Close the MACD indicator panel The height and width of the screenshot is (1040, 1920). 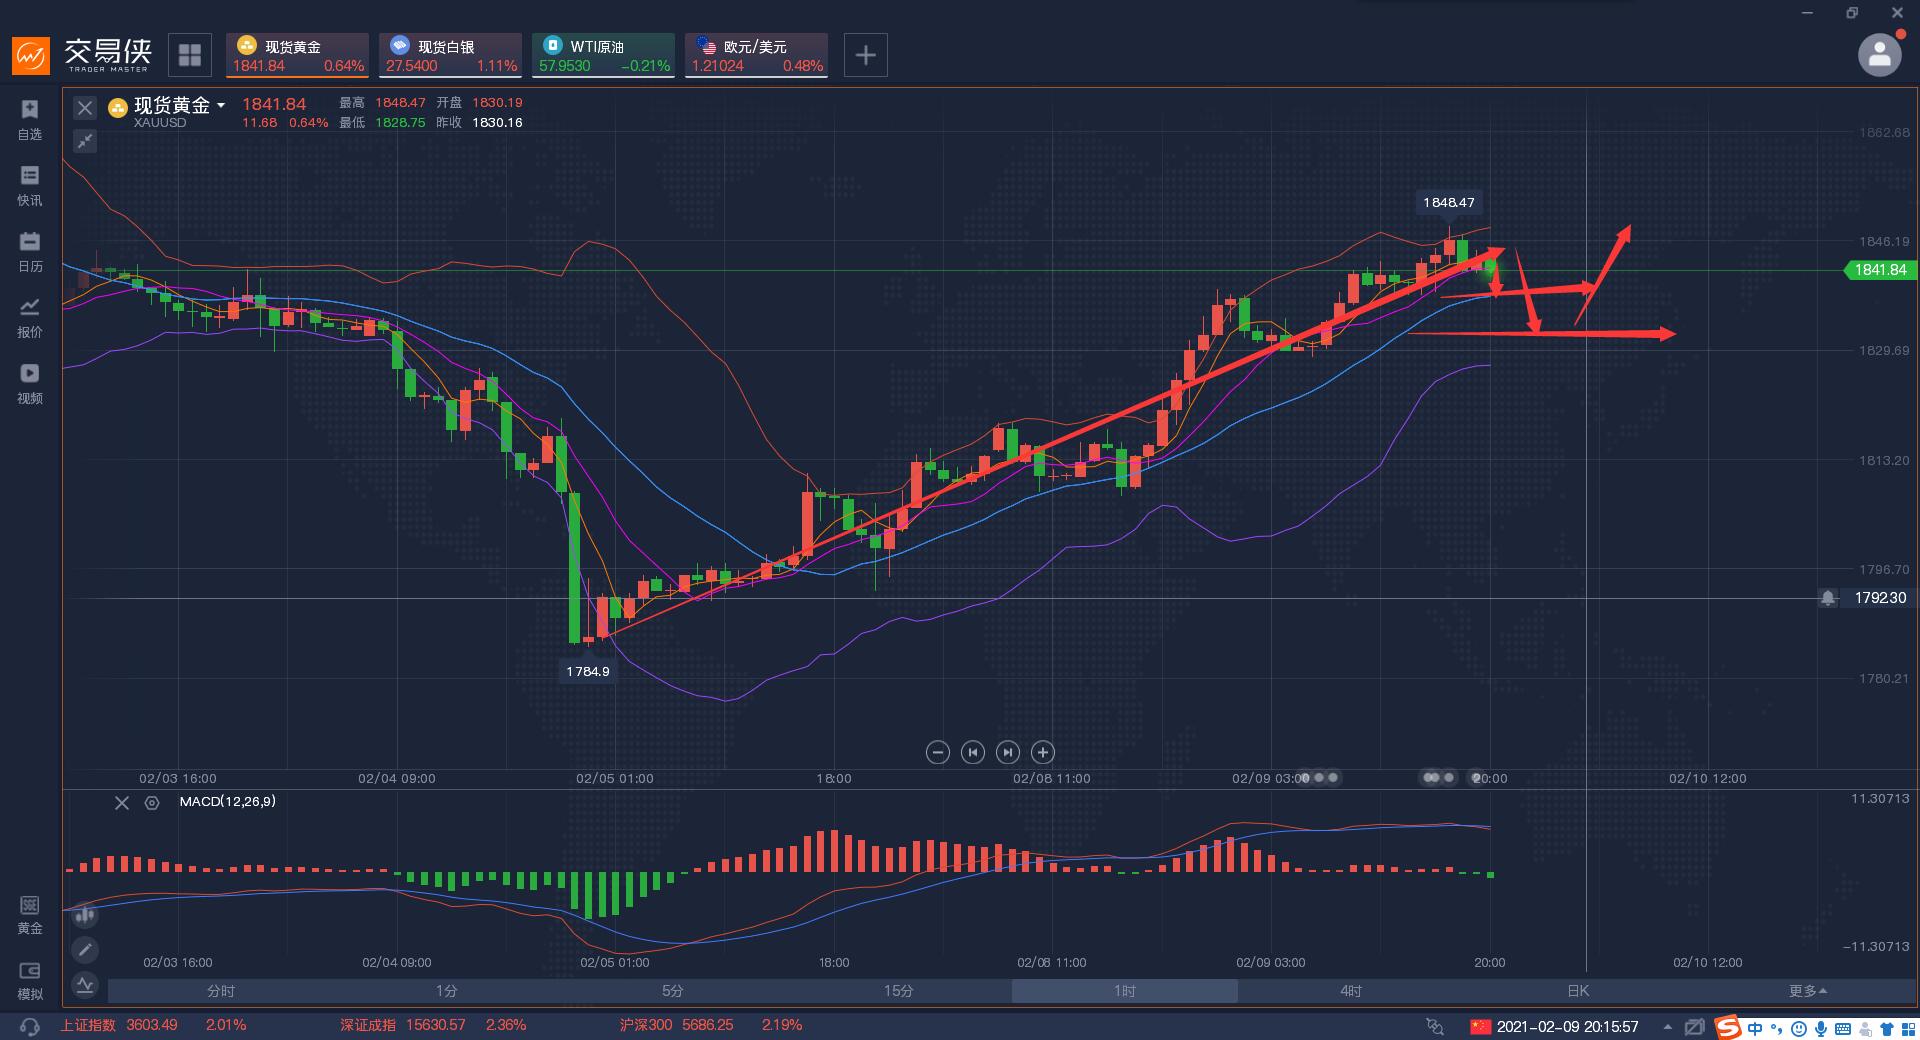(122, 802)
